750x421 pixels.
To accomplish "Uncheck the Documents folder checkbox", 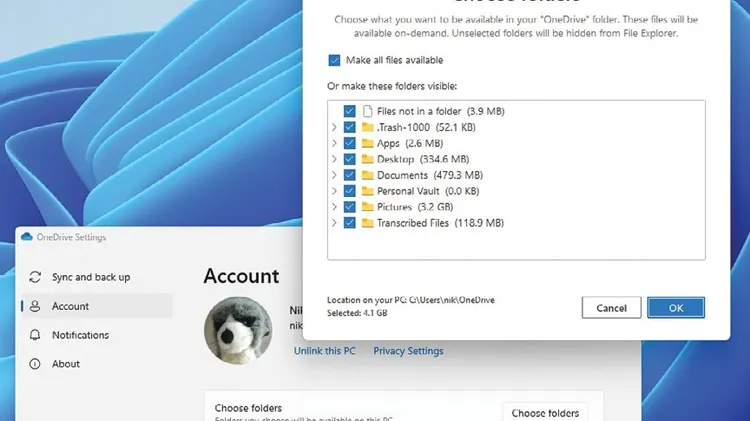I will (x=350, y=175).
